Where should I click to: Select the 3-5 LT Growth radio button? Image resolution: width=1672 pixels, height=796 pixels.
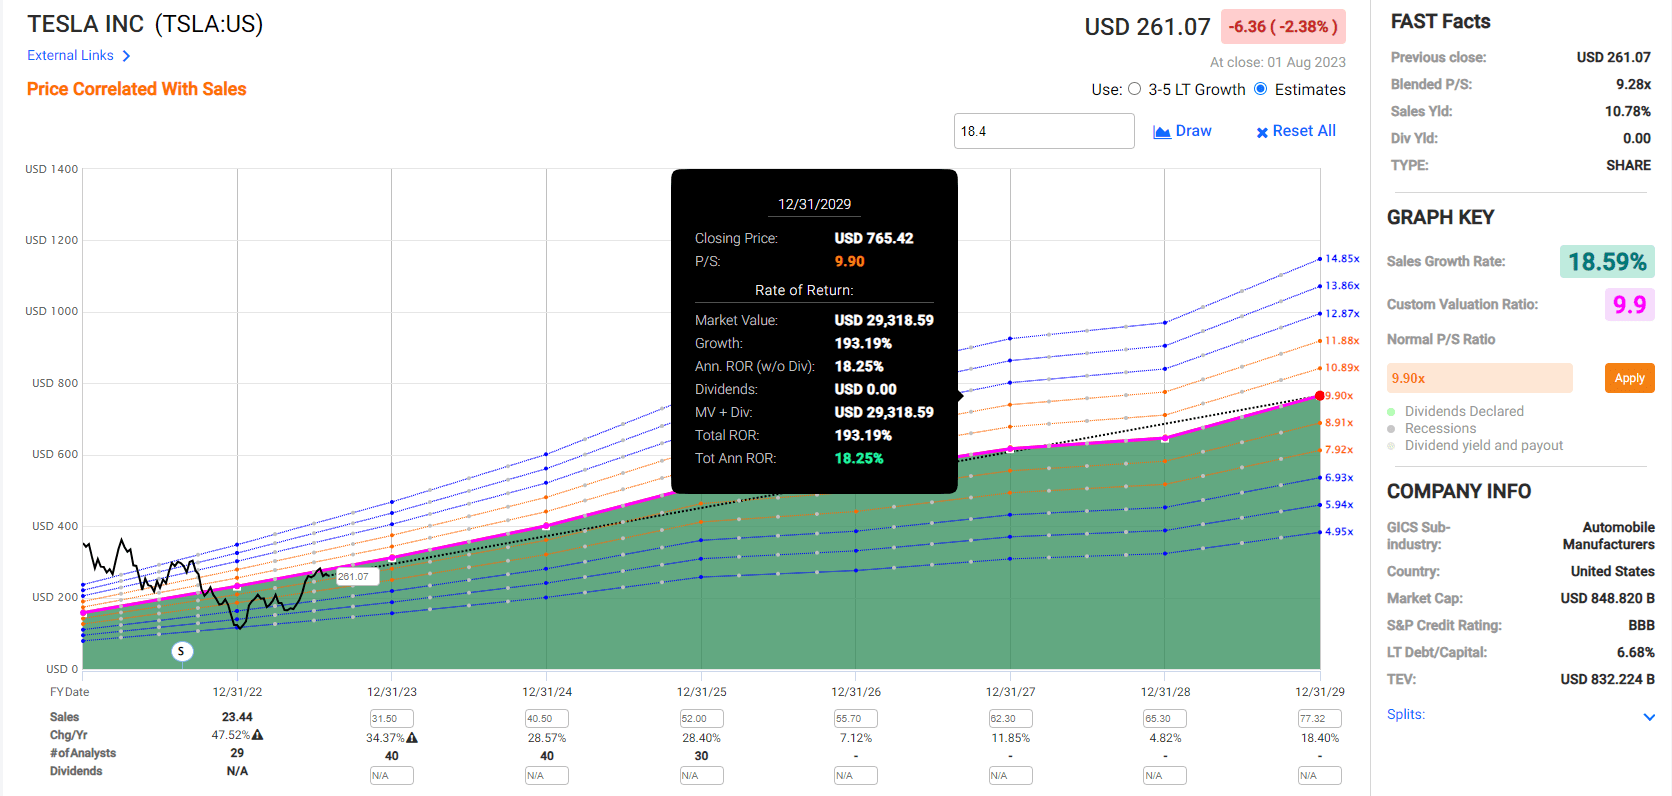point(1134,89)
